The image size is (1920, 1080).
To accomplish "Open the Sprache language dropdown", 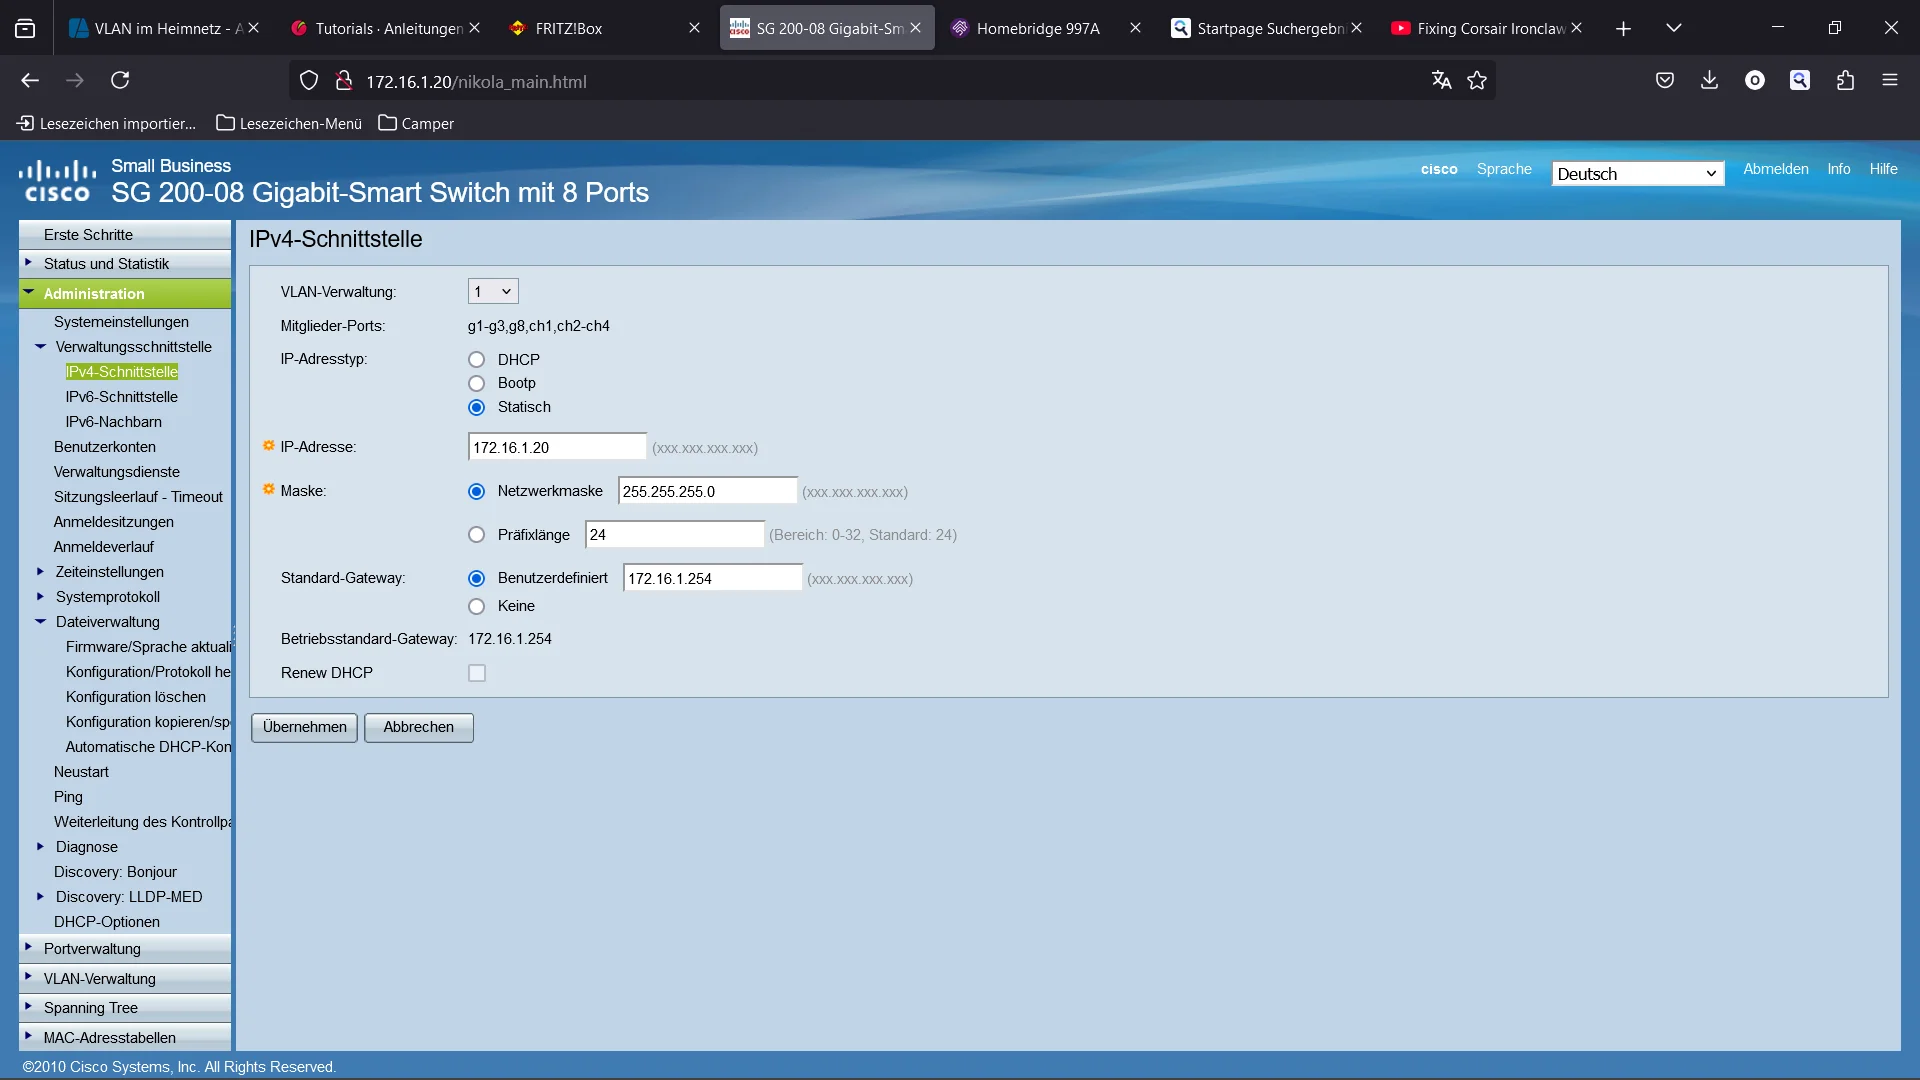I will [1638, 174].
